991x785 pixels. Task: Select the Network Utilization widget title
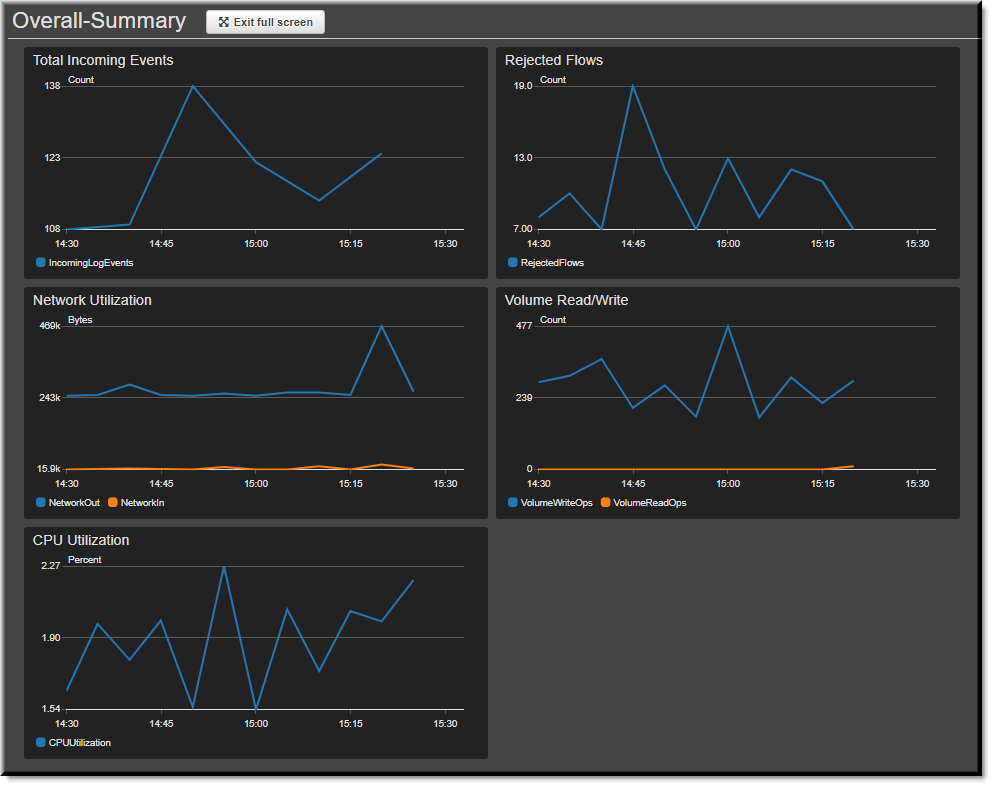(92, 300)
